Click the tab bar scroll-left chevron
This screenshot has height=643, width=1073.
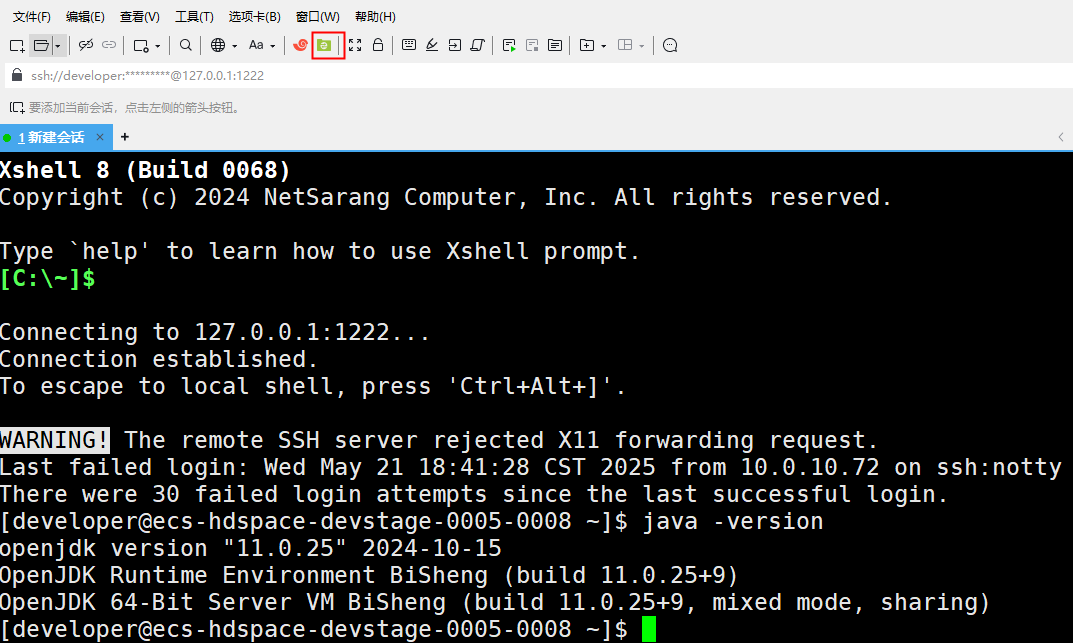click(x=1061, y=137)
